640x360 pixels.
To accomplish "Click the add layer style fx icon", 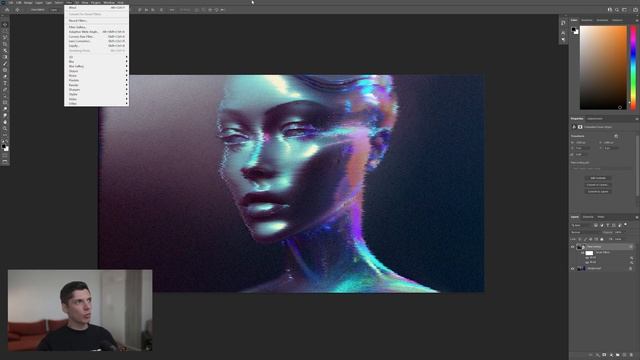I will (598, 355).
